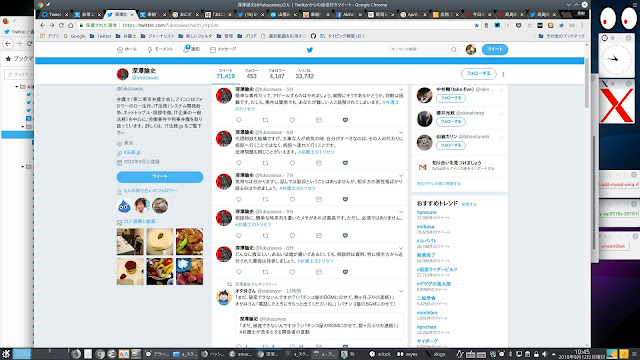Follow the third suggested account with the cat avatar

(x=451, y=145)
